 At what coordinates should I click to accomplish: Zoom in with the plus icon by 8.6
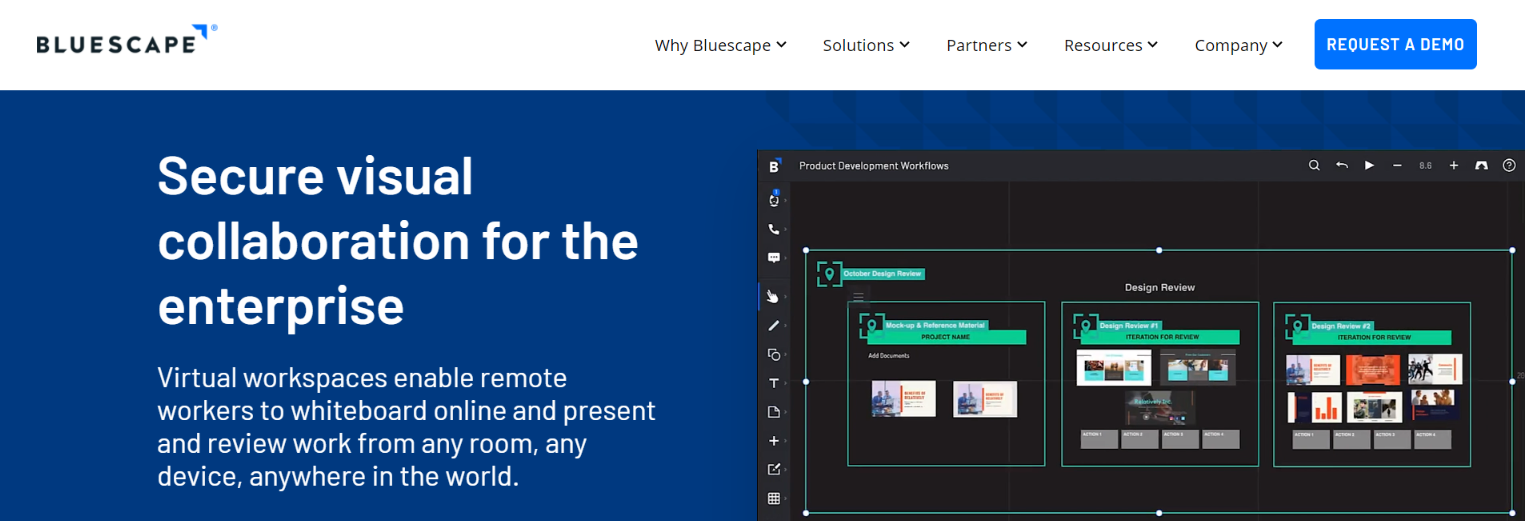1454,165
